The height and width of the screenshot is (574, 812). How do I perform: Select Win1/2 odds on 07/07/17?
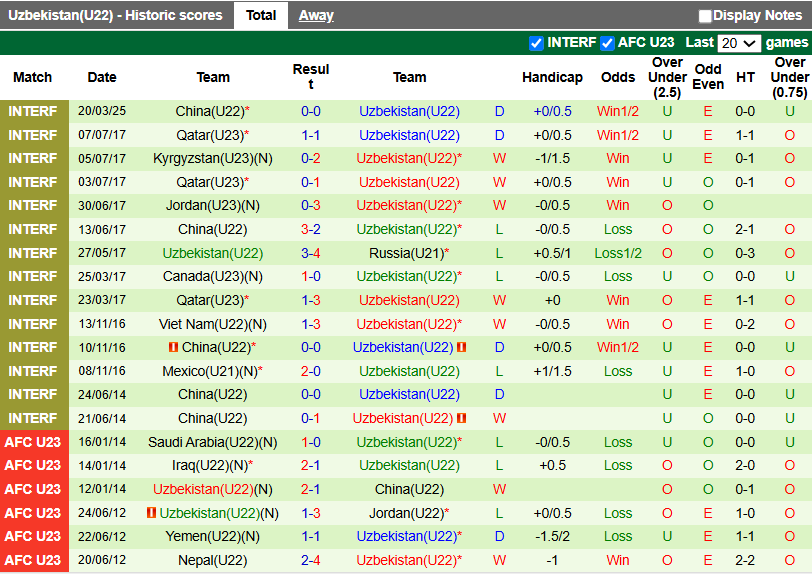click(x=618, y=135)
